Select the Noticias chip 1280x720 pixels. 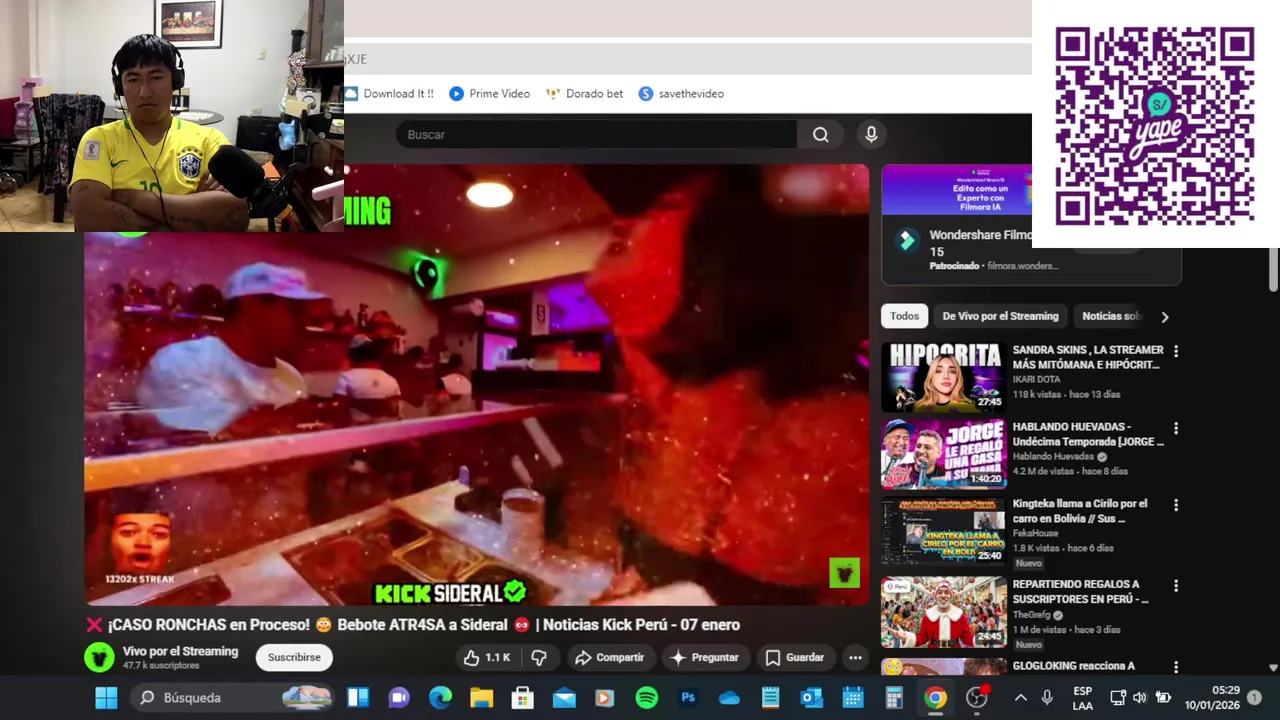point(1110,316)
